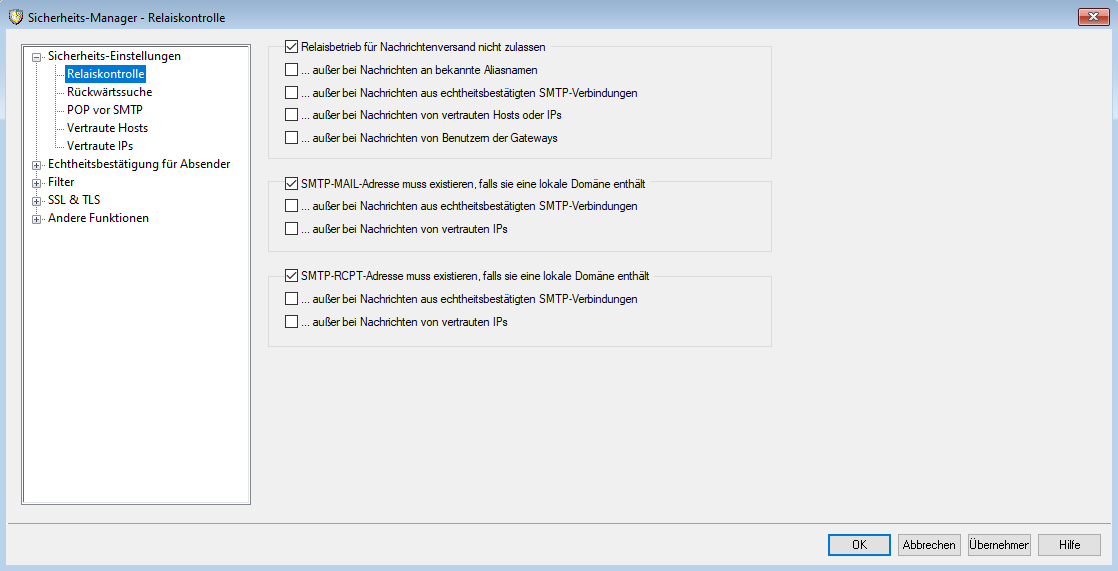Toggle SMTP-RCPT-Adresse muss existieren checkbox
The width and height of the screenshot is (1118, 571).
click(292, 276)
